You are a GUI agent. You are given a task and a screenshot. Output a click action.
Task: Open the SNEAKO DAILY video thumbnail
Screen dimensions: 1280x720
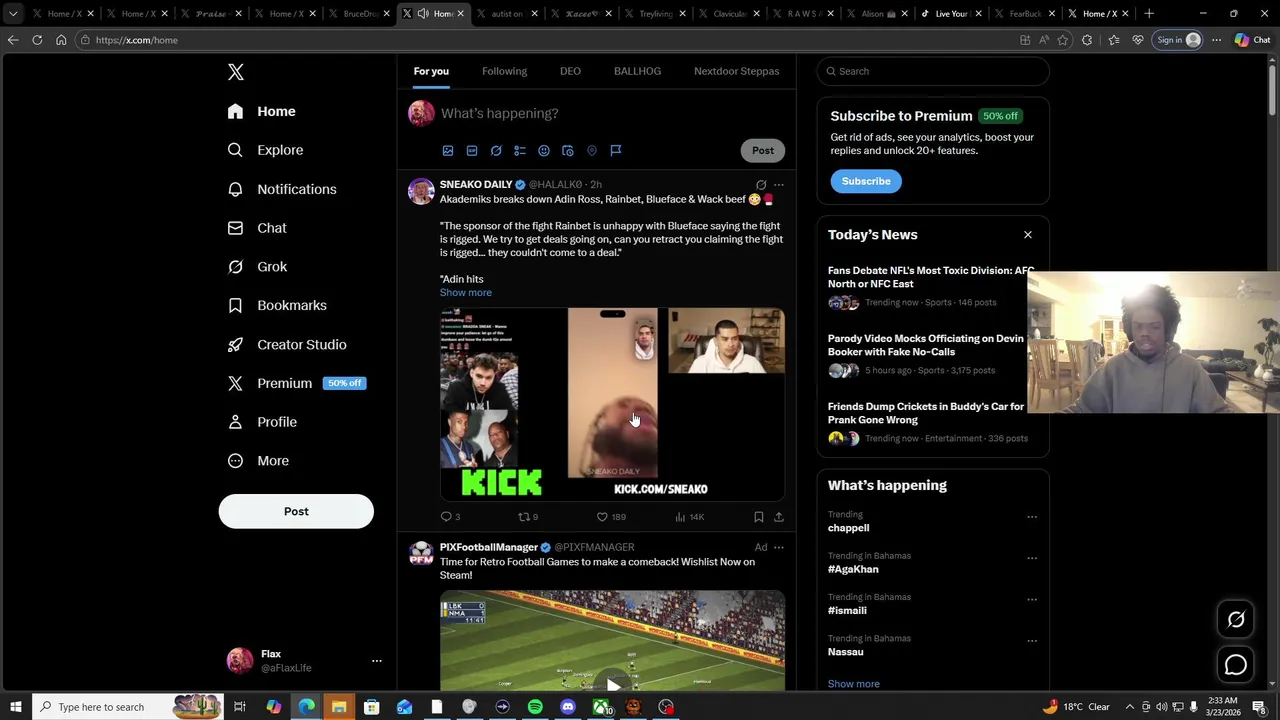pyautogui.click(x=612, y=403)
